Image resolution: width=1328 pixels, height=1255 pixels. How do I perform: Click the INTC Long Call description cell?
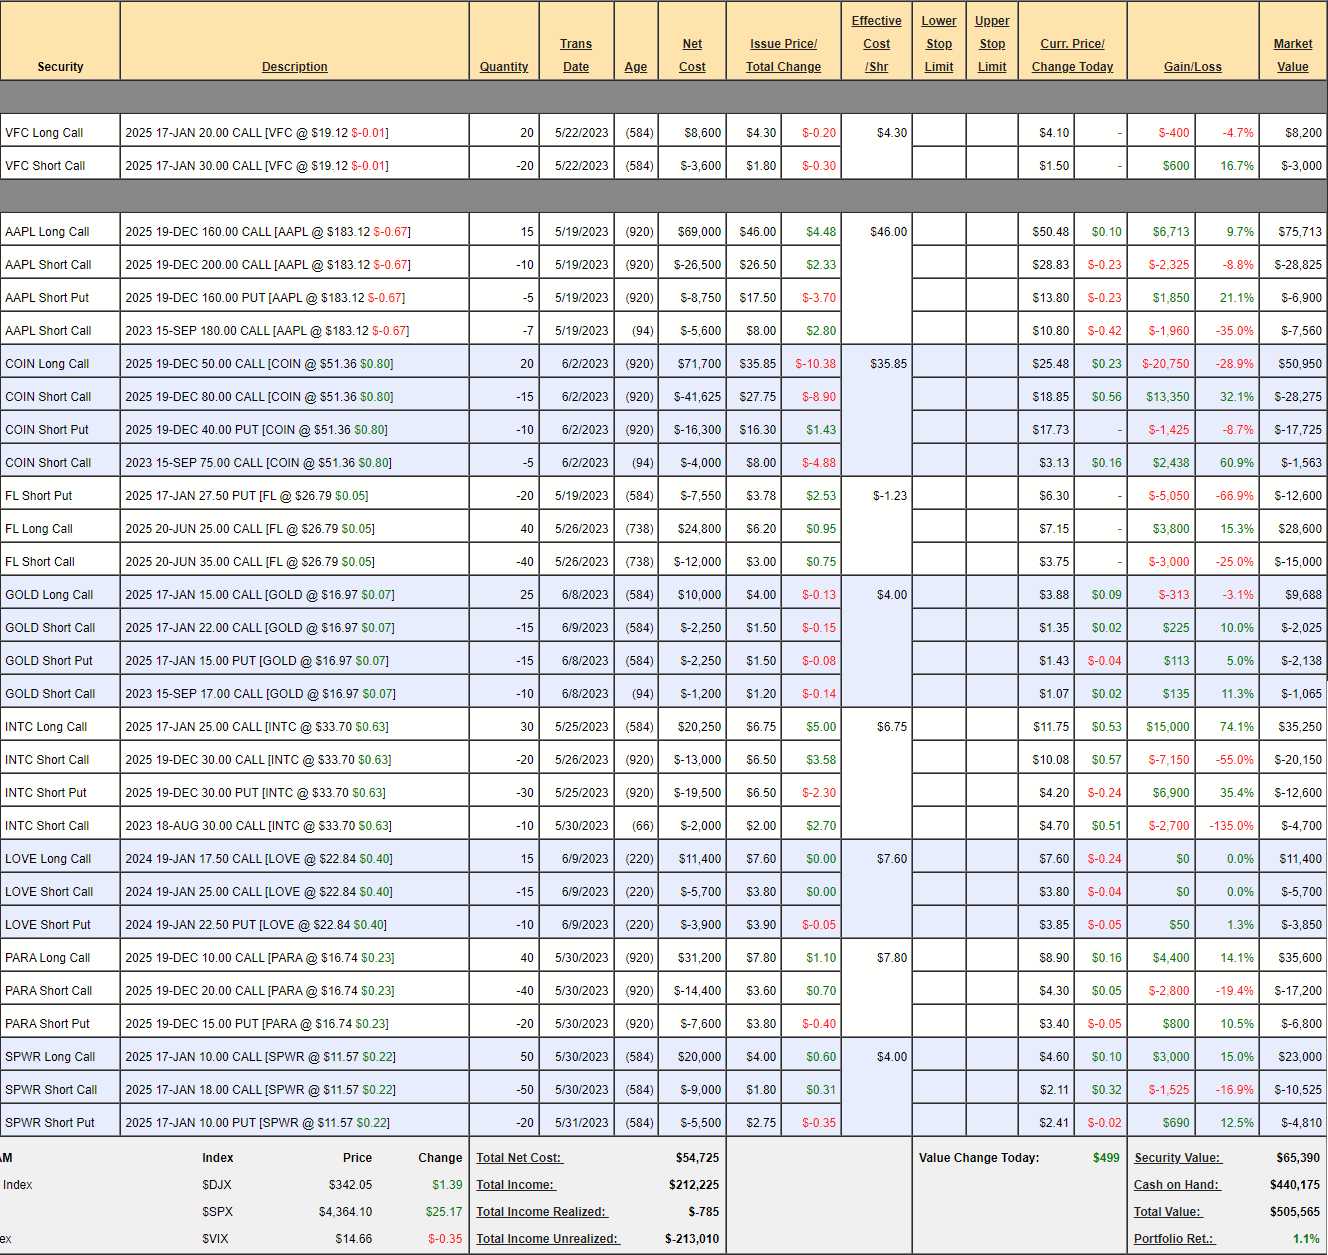tap(257, 727)
